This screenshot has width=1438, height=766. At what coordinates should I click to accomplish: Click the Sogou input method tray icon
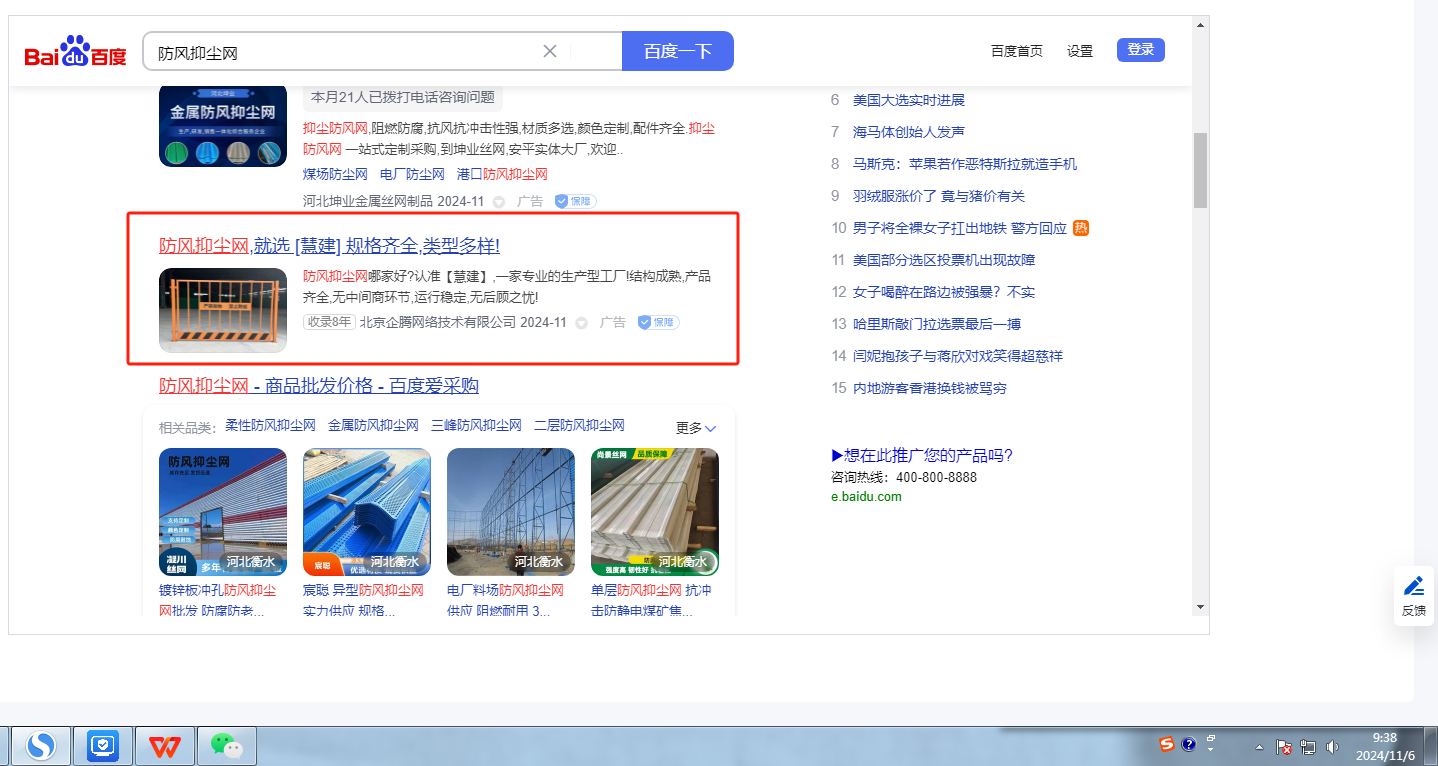tap(1167, 744)
